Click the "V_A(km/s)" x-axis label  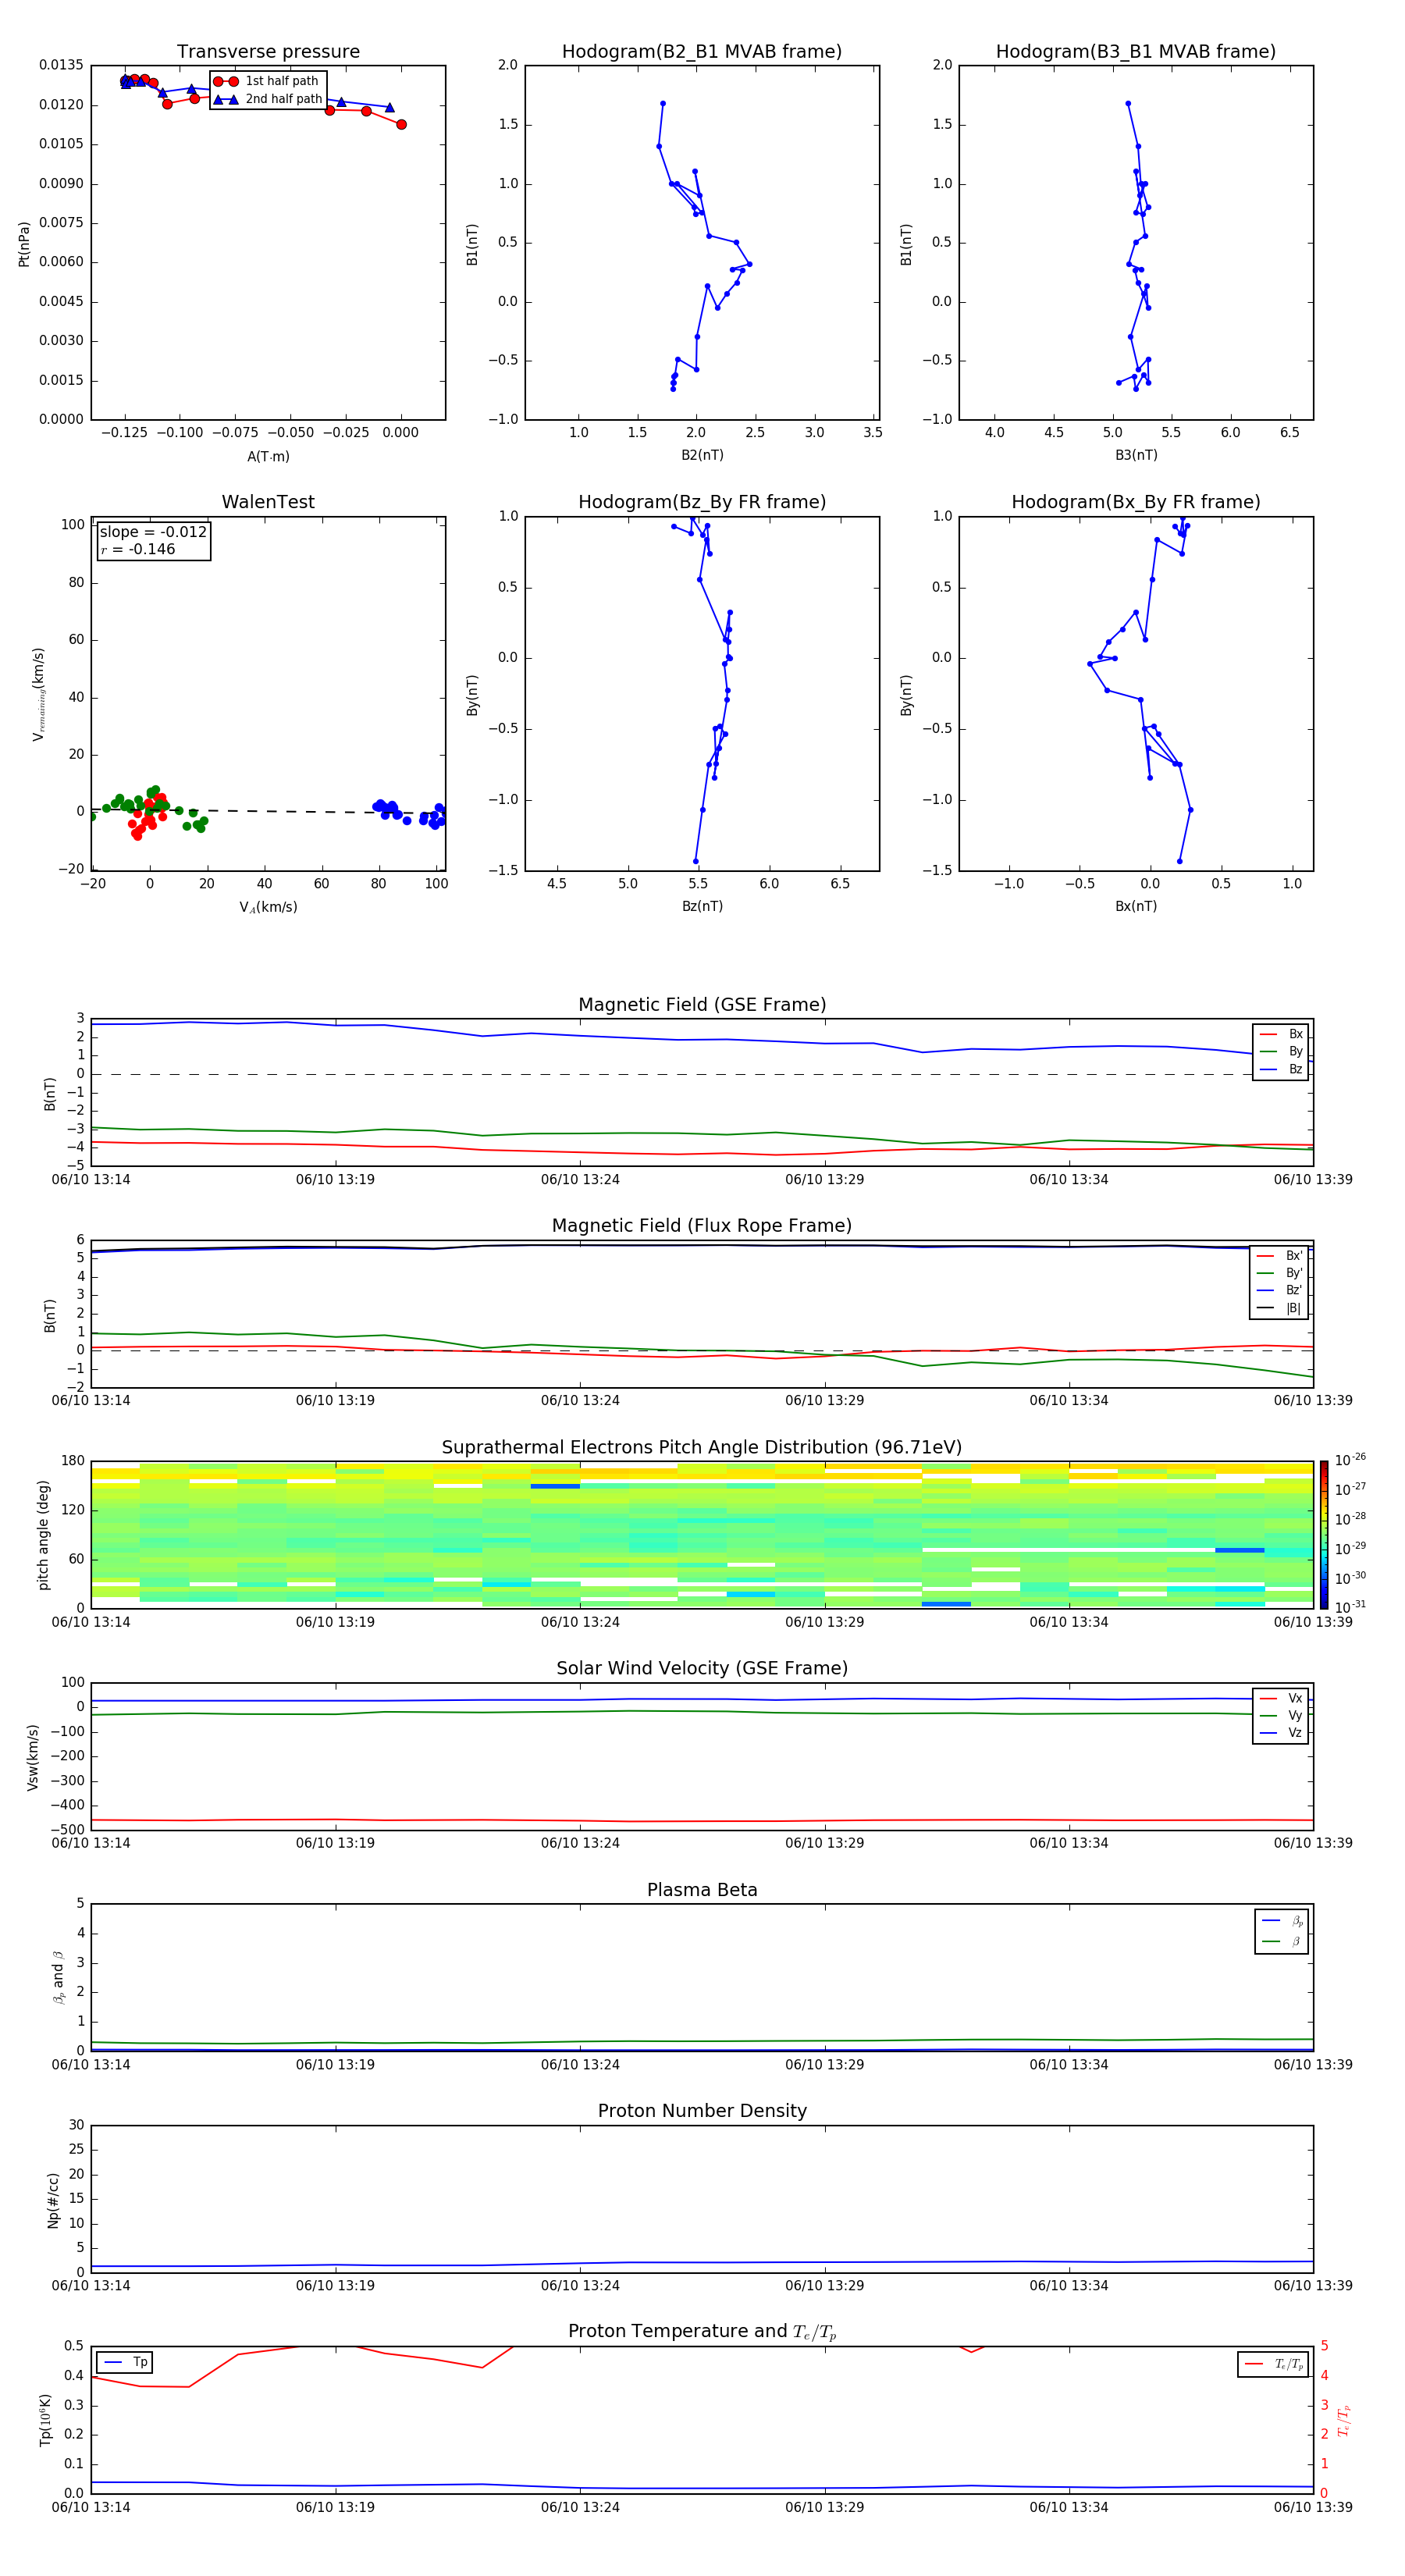[x=268, y=907]
